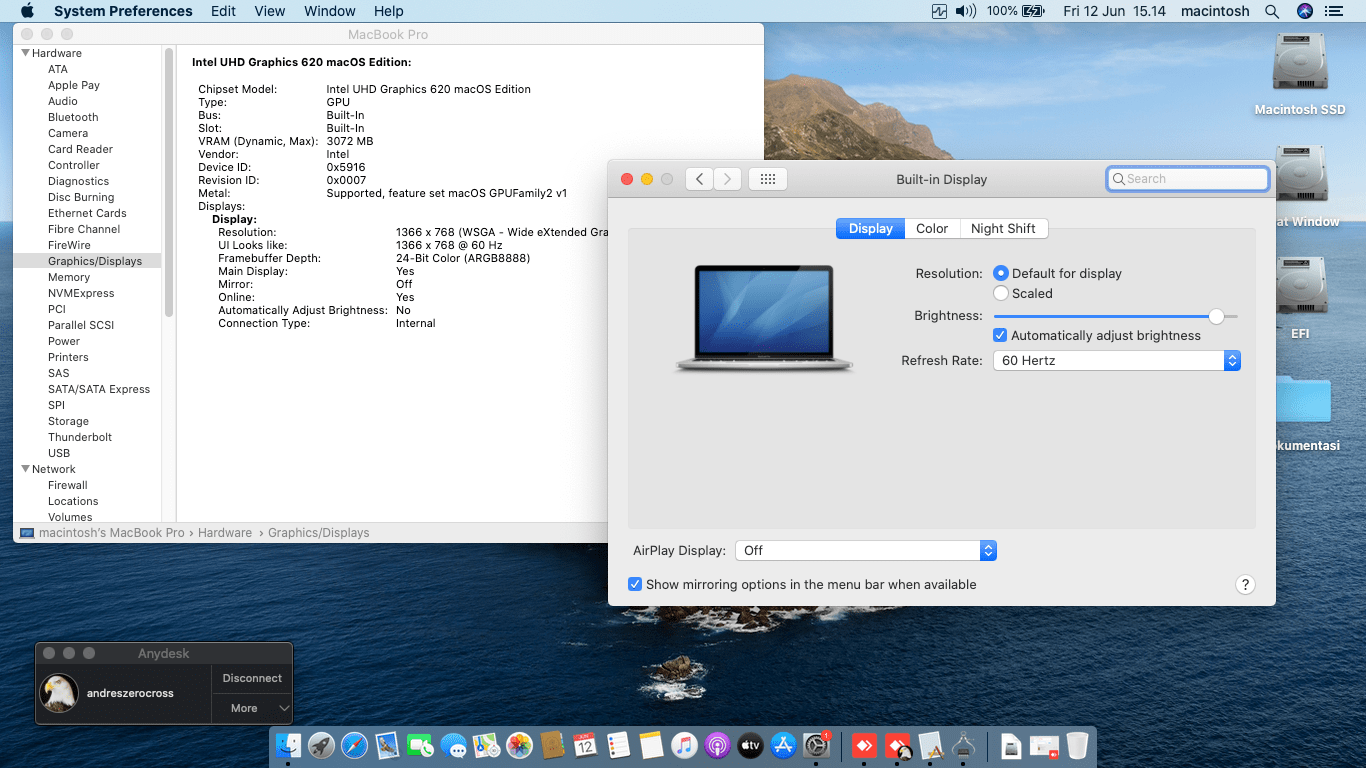This screenshot has height=768, width=1366.
Task: Click the help question mark button
Action: coord(1245,584)
